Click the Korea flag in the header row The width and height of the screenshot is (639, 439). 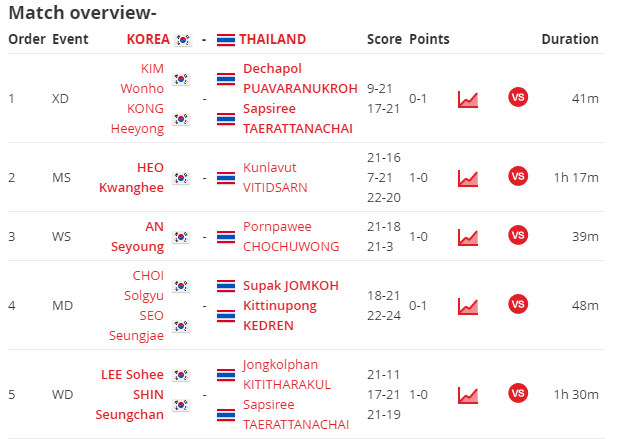click(x=183, y=40)
